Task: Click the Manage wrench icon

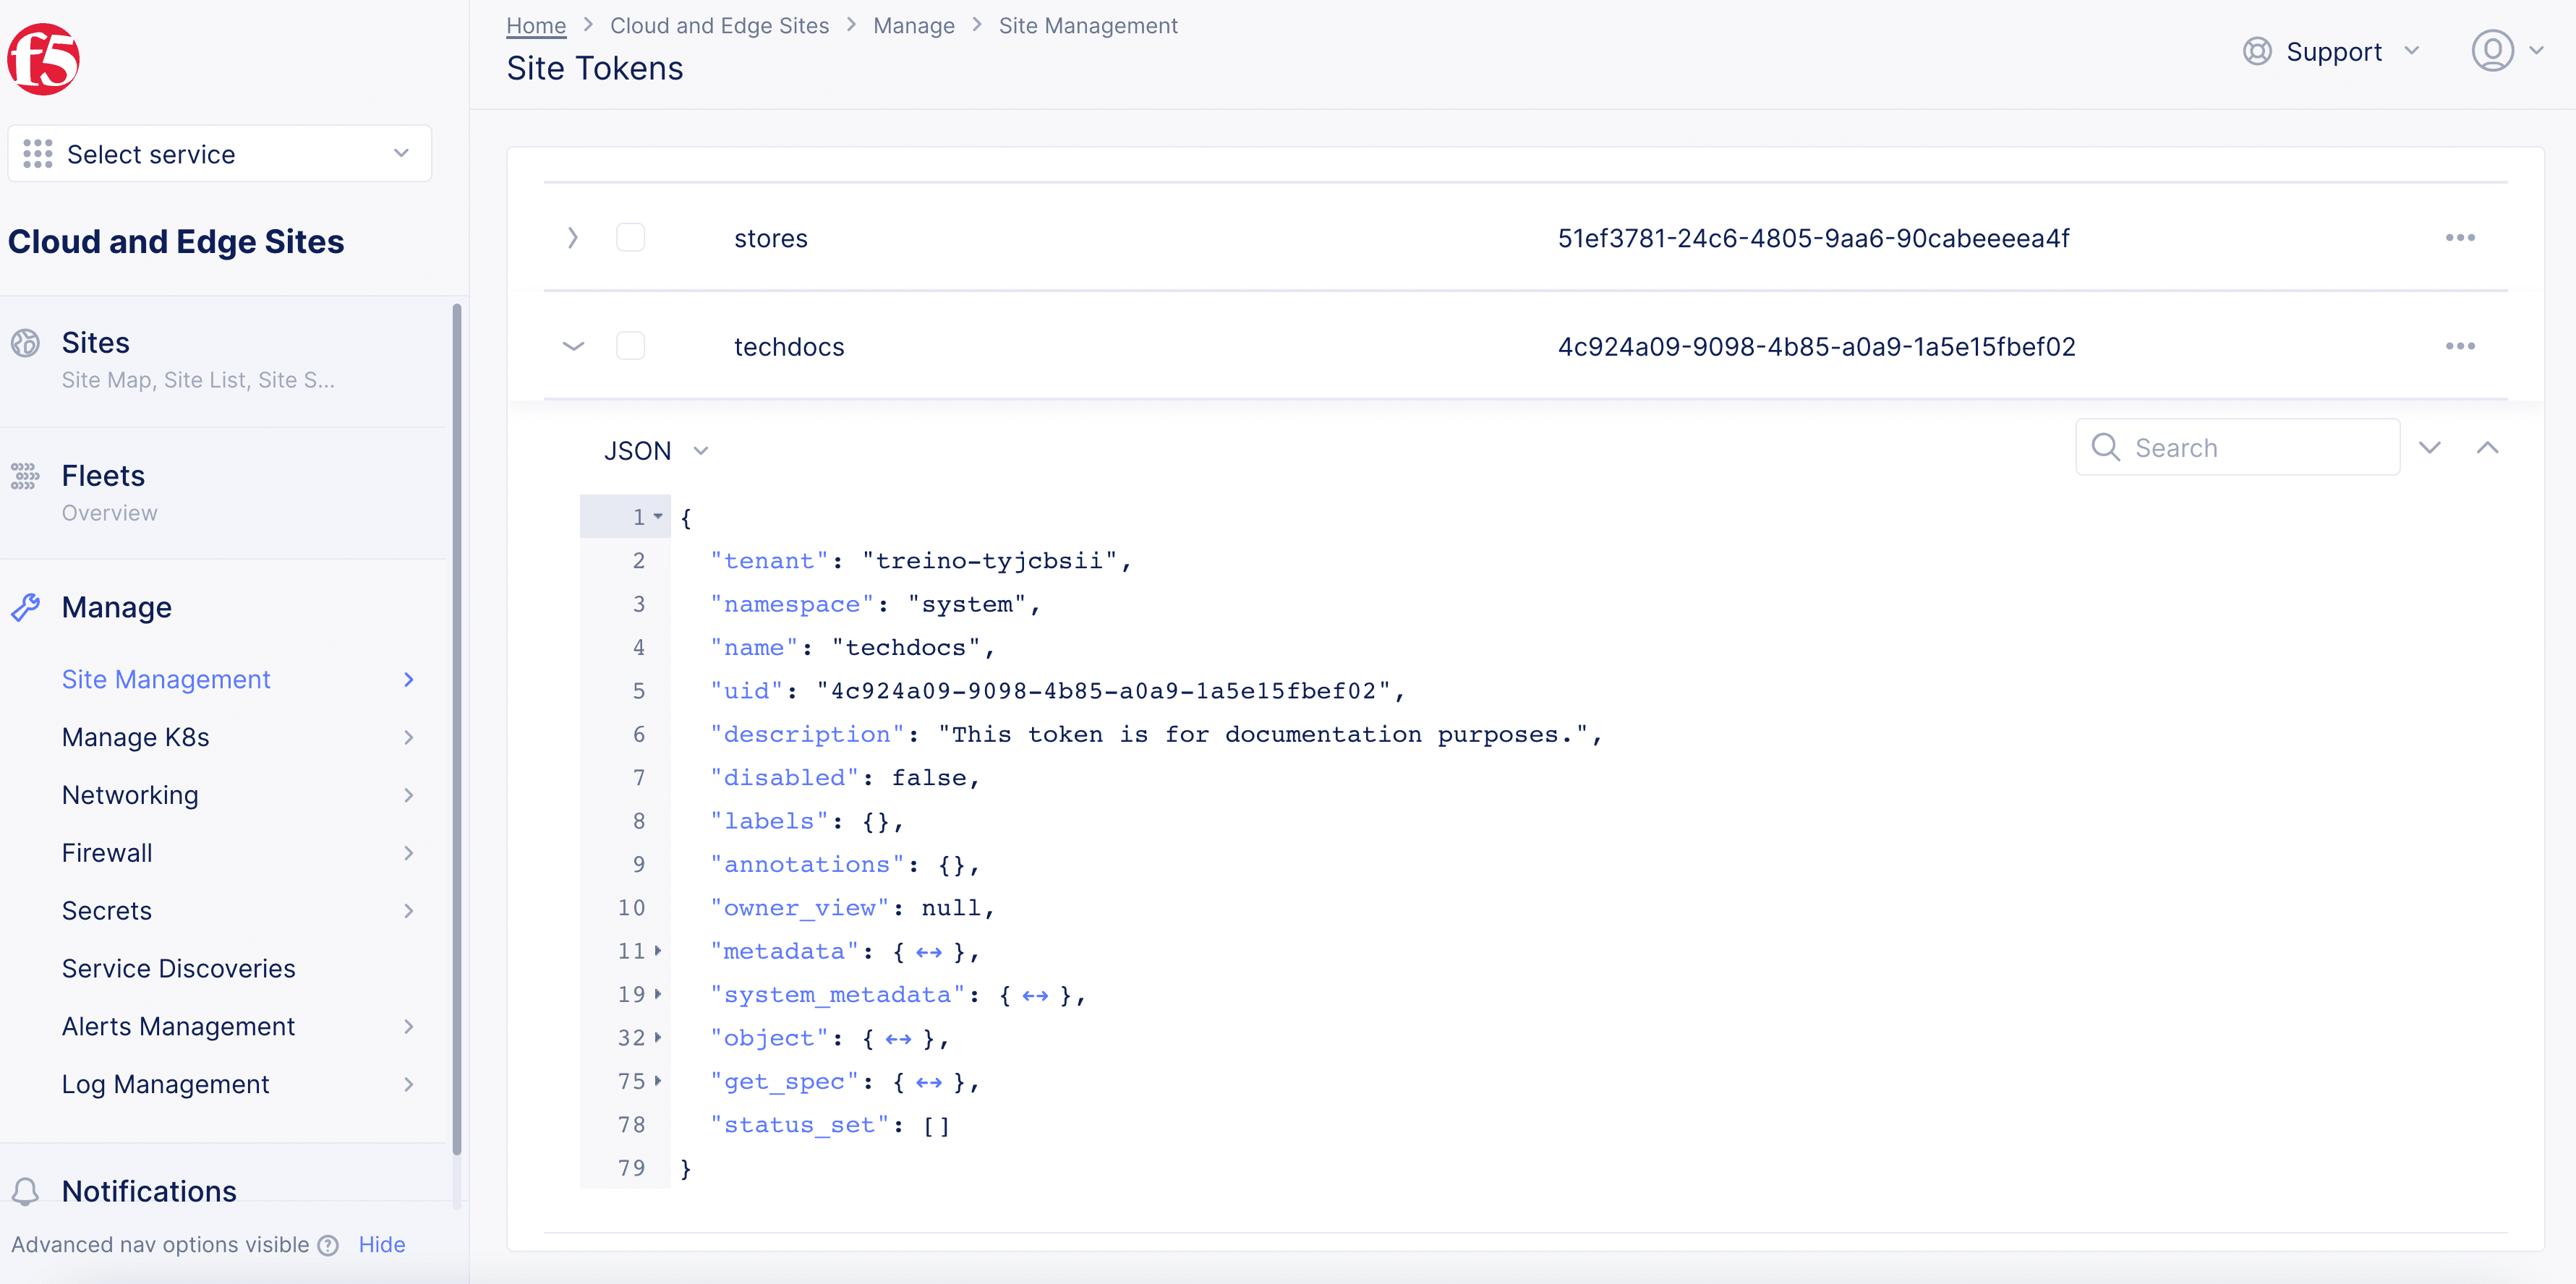Action: 26,607
